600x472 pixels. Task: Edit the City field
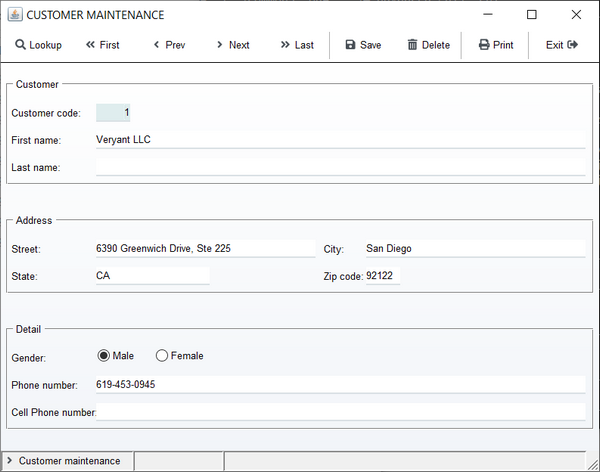(474, 248)
